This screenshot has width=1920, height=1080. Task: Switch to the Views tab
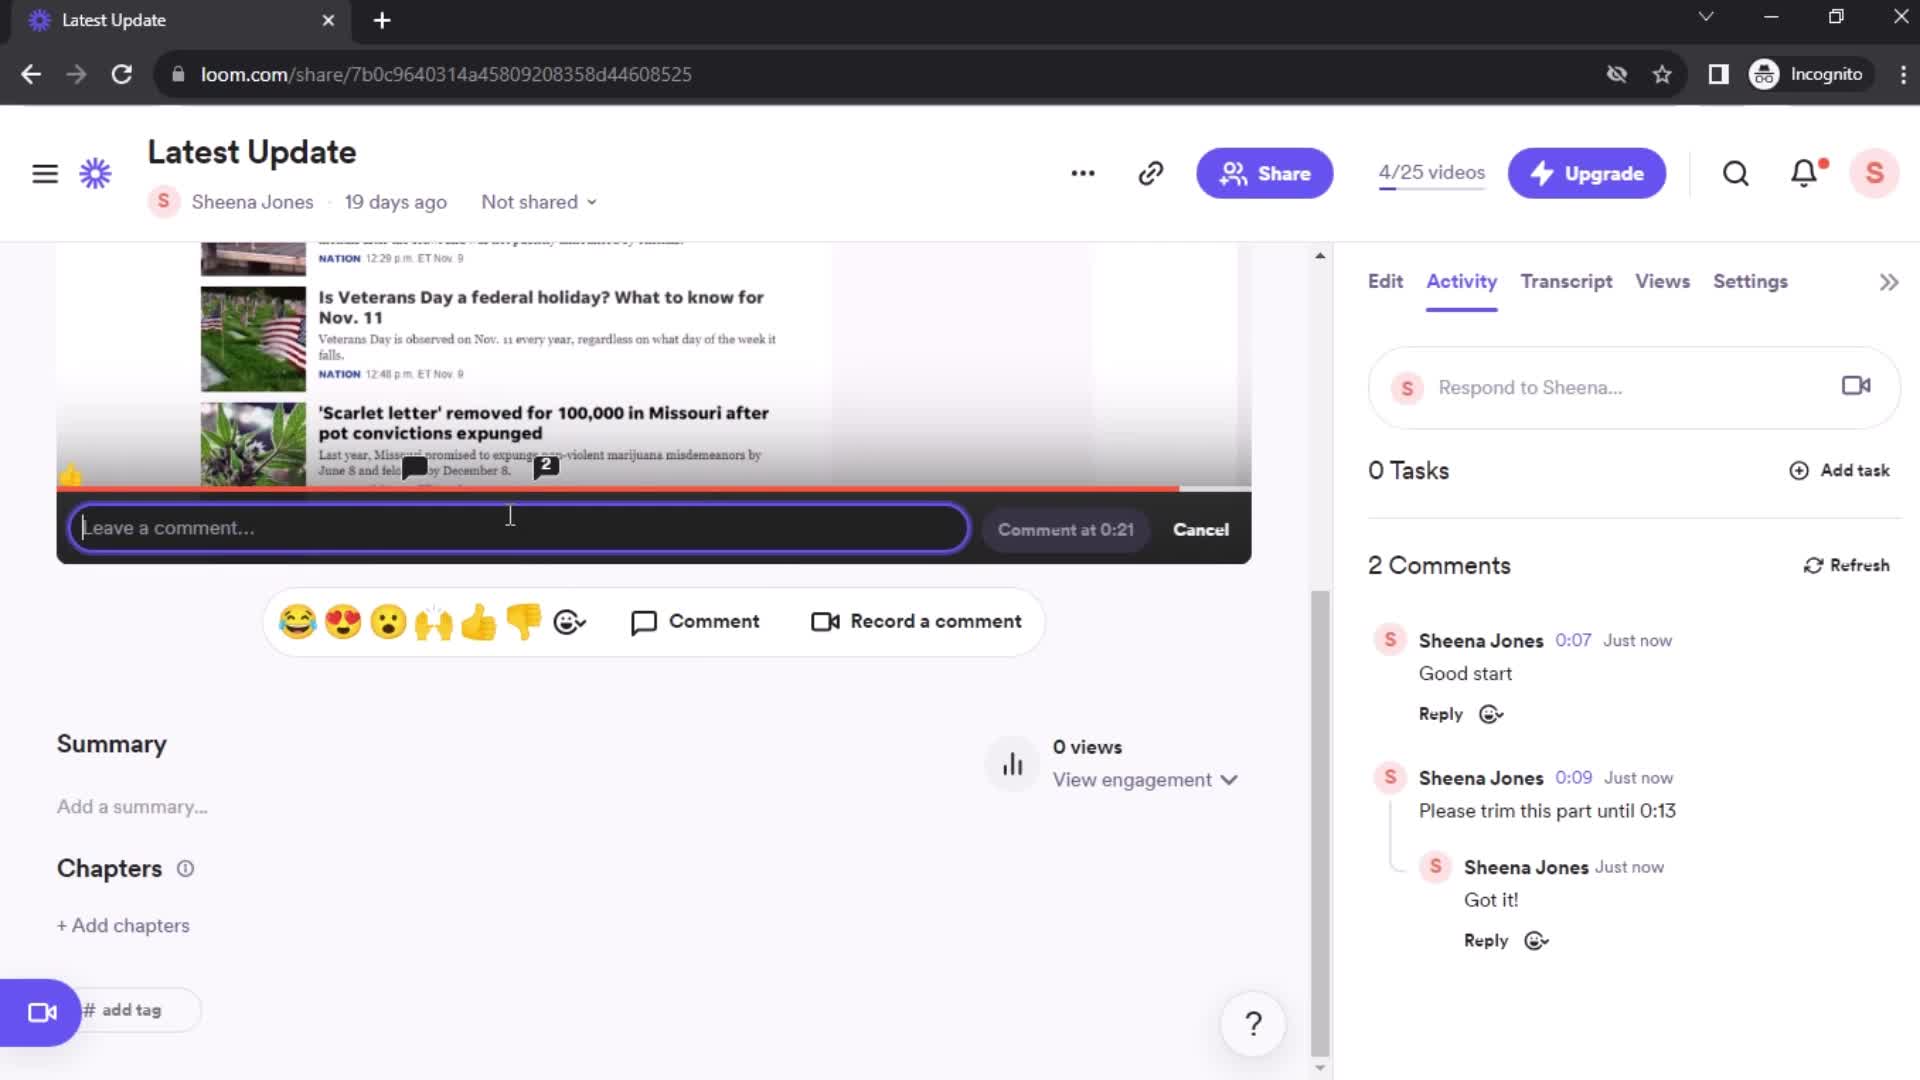coord(1662,281)
